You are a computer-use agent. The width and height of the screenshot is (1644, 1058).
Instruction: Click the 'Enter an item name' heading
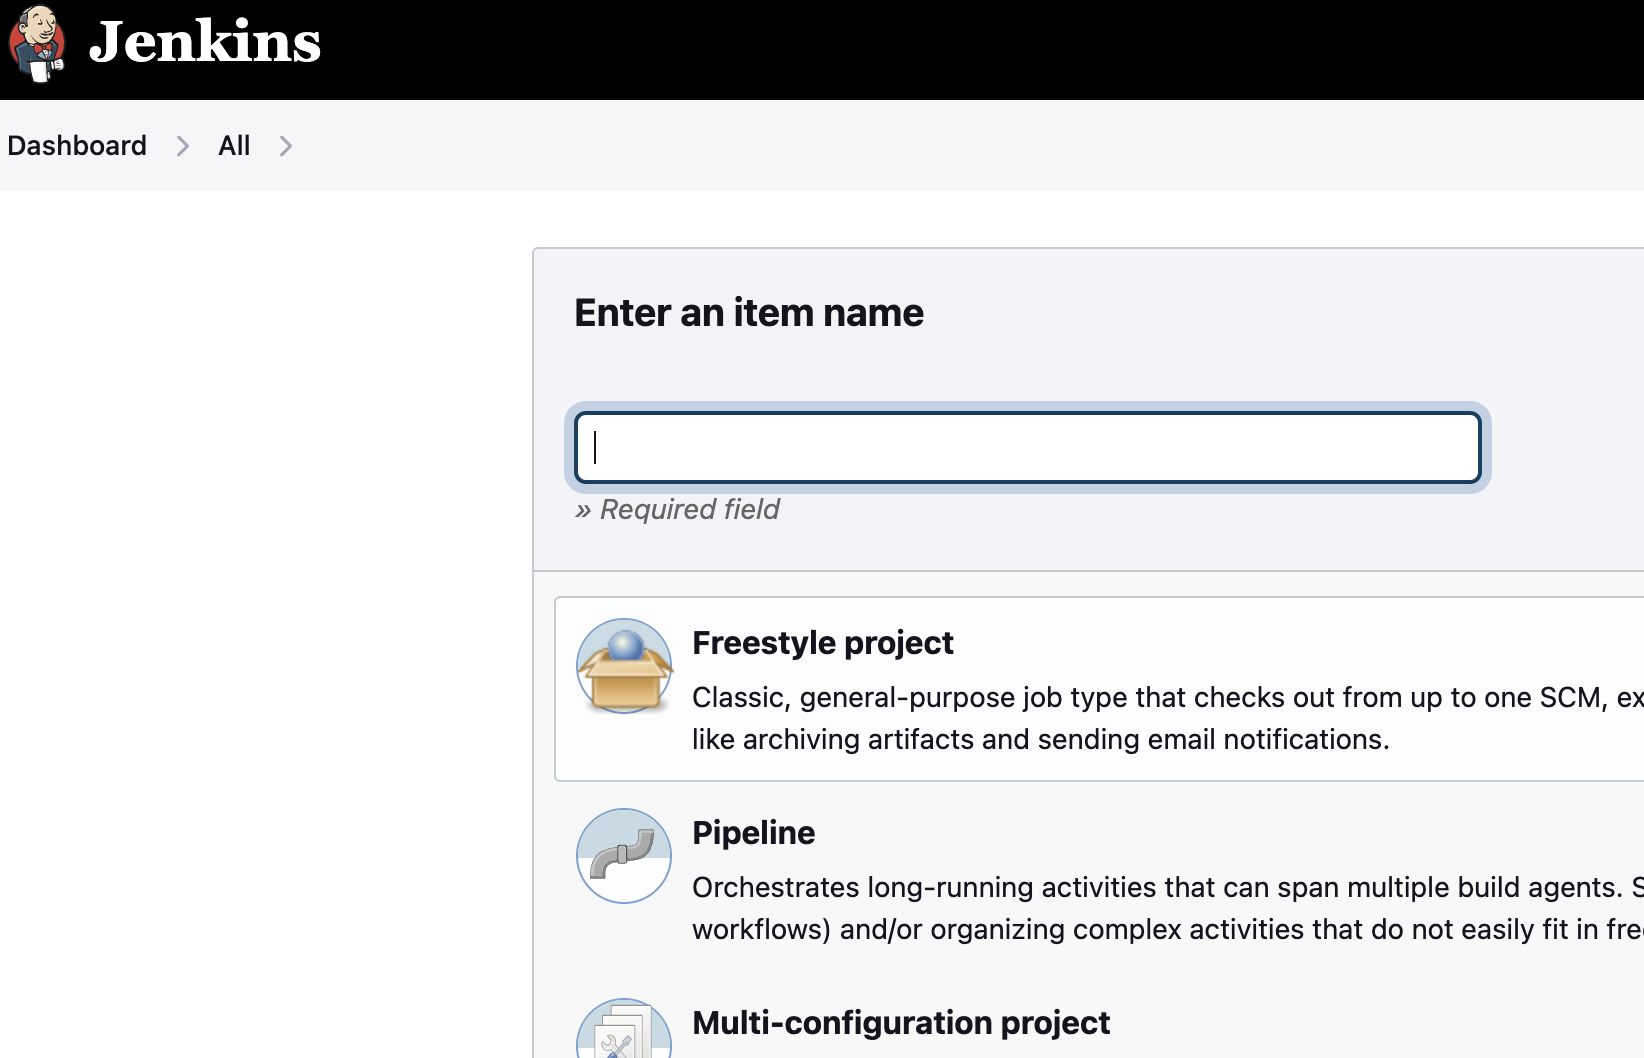point(748,313)
